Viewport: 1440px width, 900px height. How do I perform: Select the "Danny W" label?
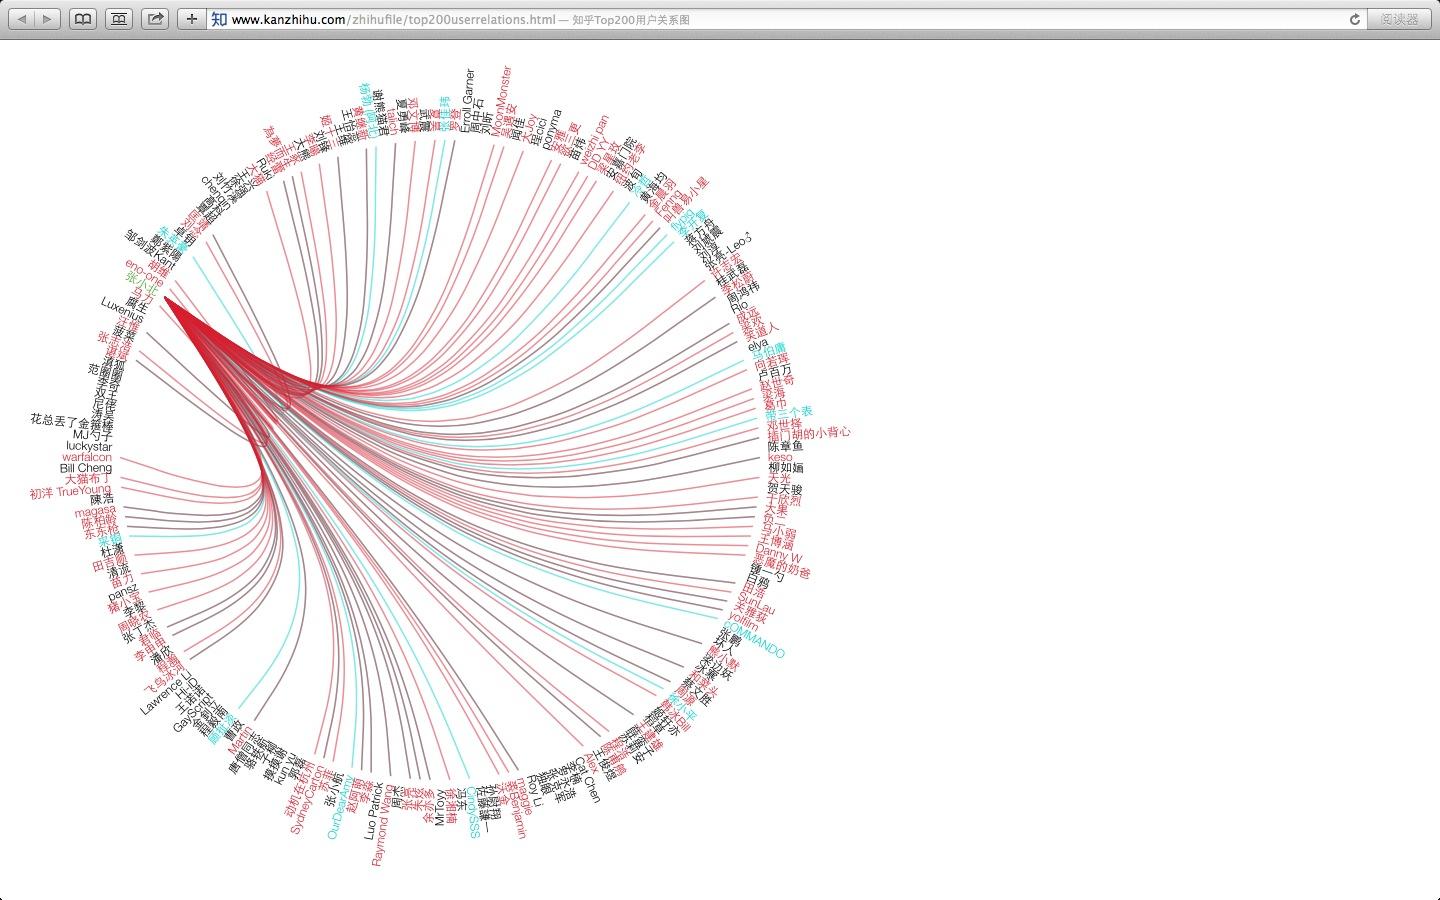[x=779, y=553]
